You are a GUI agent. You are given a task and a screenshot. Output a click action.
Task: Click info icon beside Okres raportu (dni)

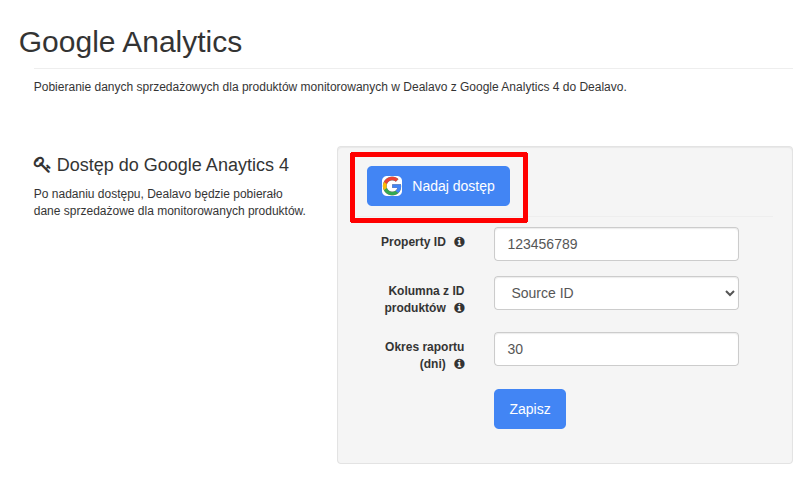(x=459, y=364)
